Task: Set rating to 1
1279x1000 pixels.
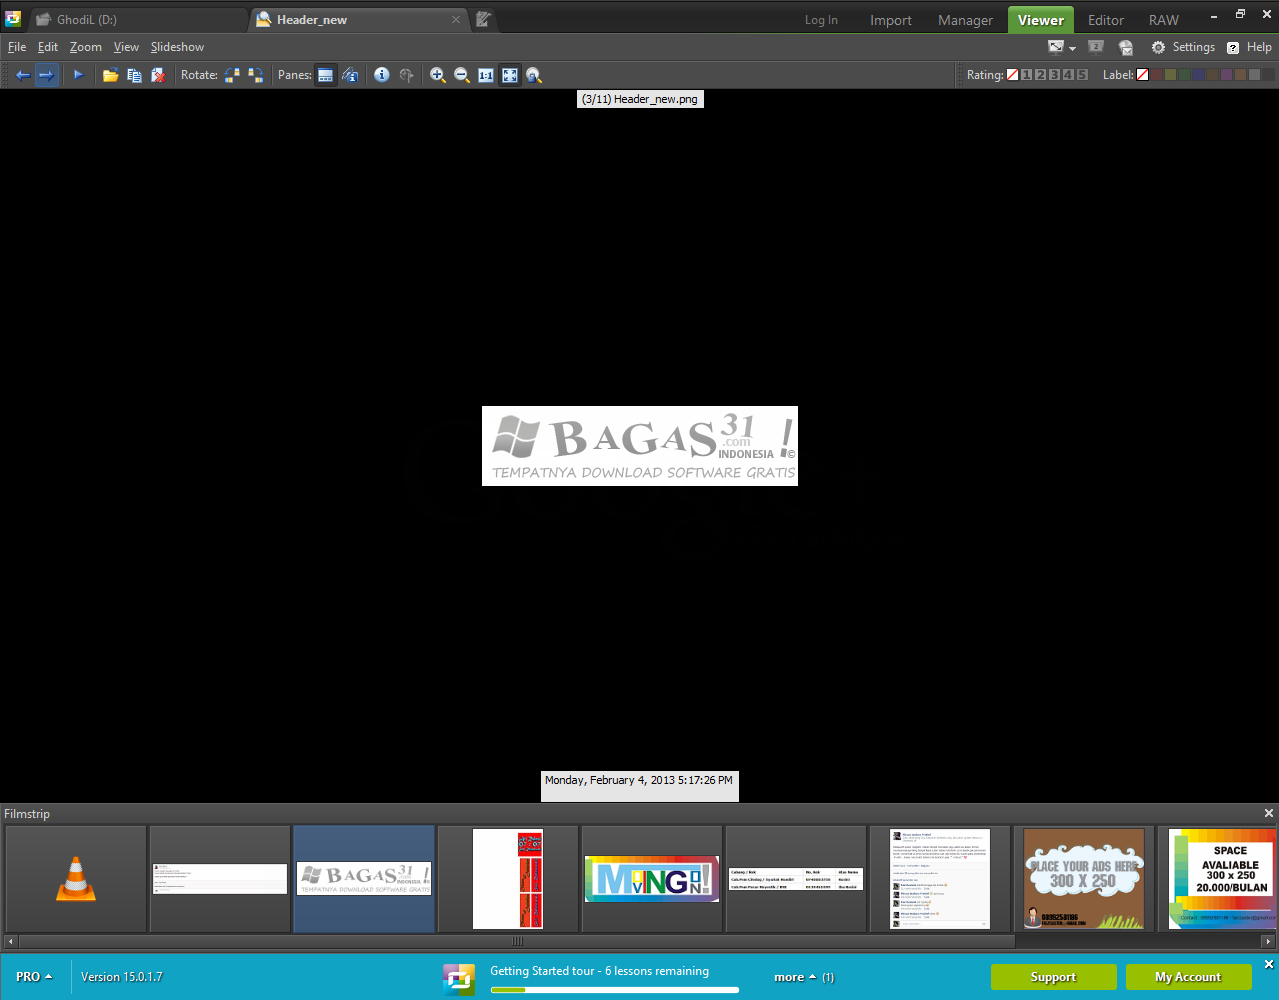Action: (1026, 75)
